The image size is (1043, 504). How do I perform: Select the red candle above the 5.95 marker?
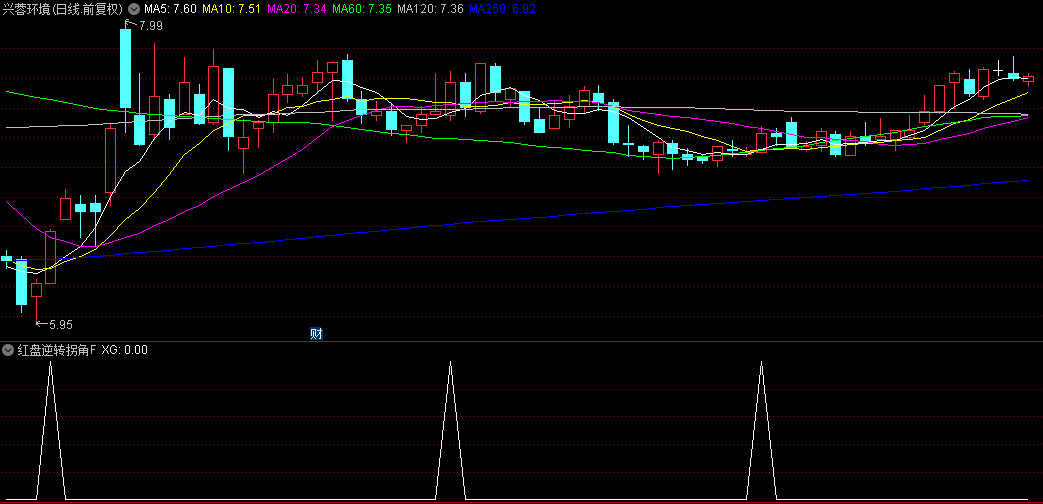36,290
